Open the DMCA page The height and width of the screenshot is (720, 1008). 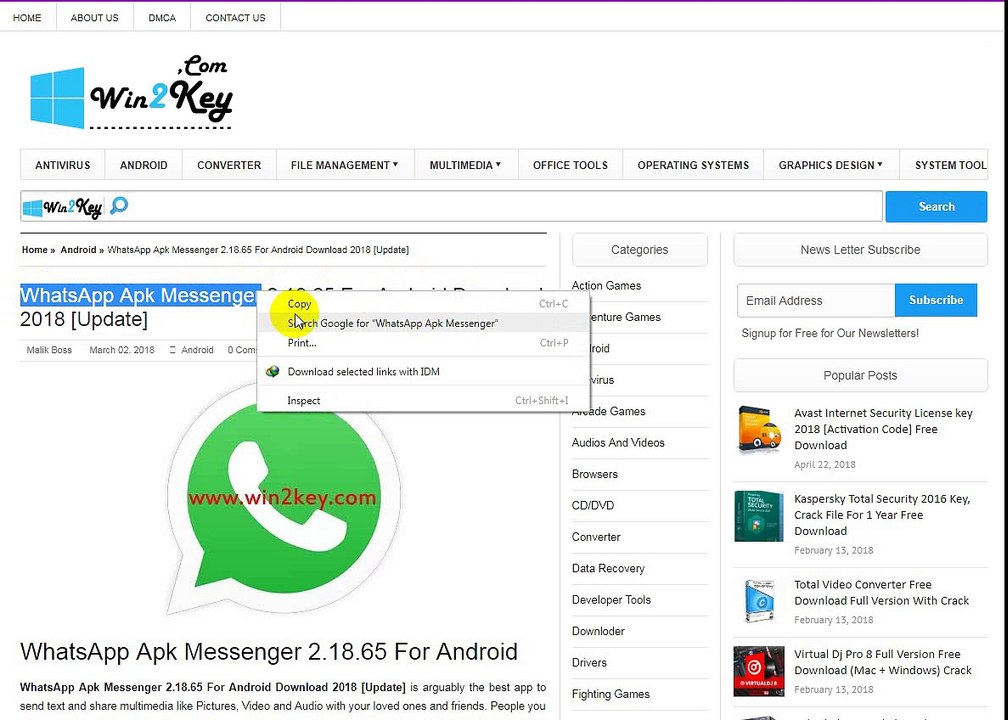click(162, 18)
